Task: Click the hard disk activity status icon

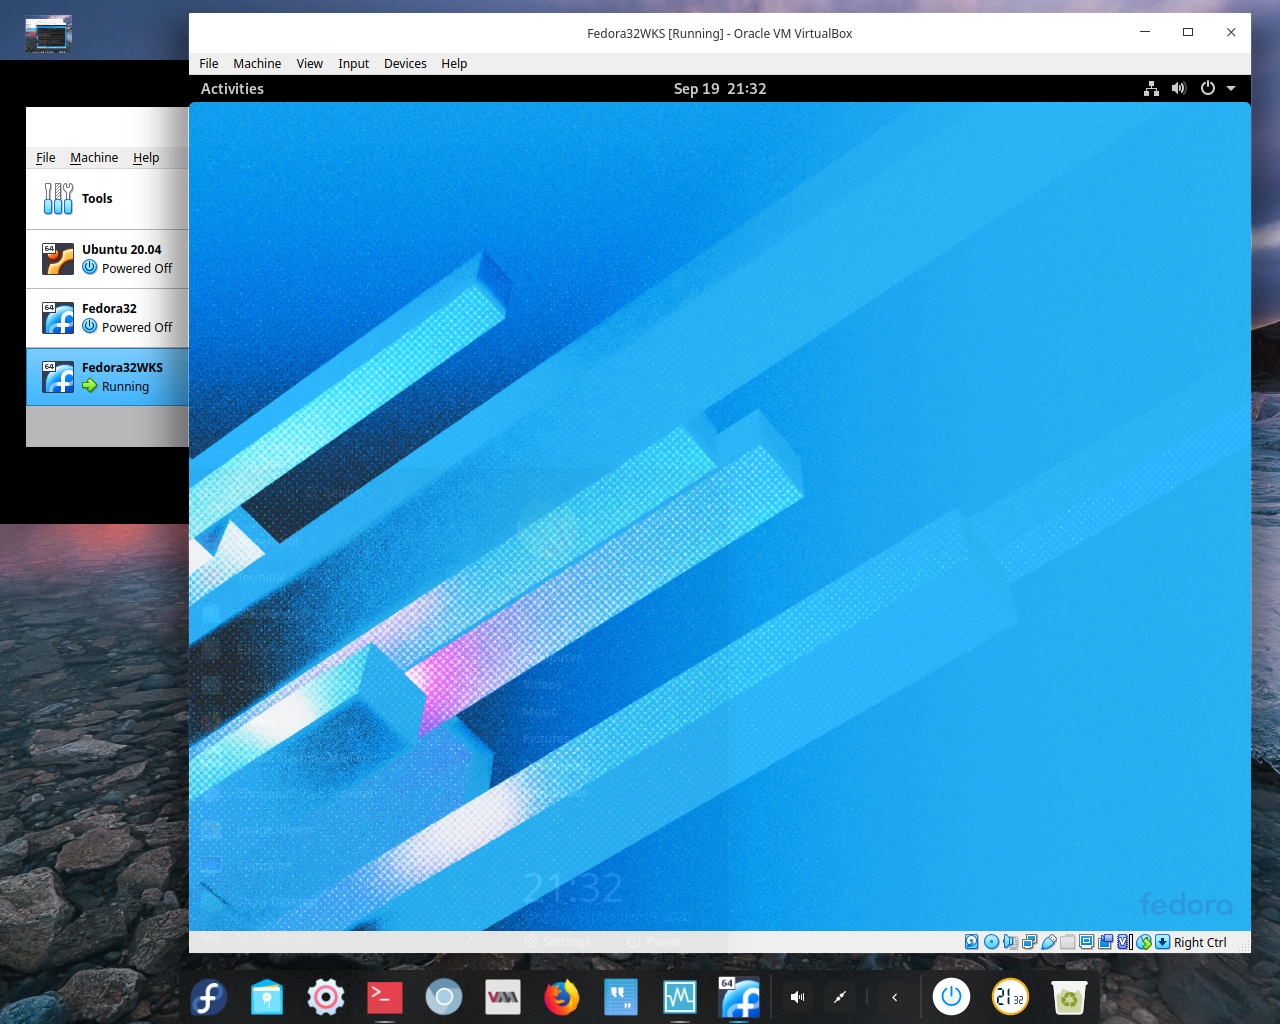Action: pos(971,942)
